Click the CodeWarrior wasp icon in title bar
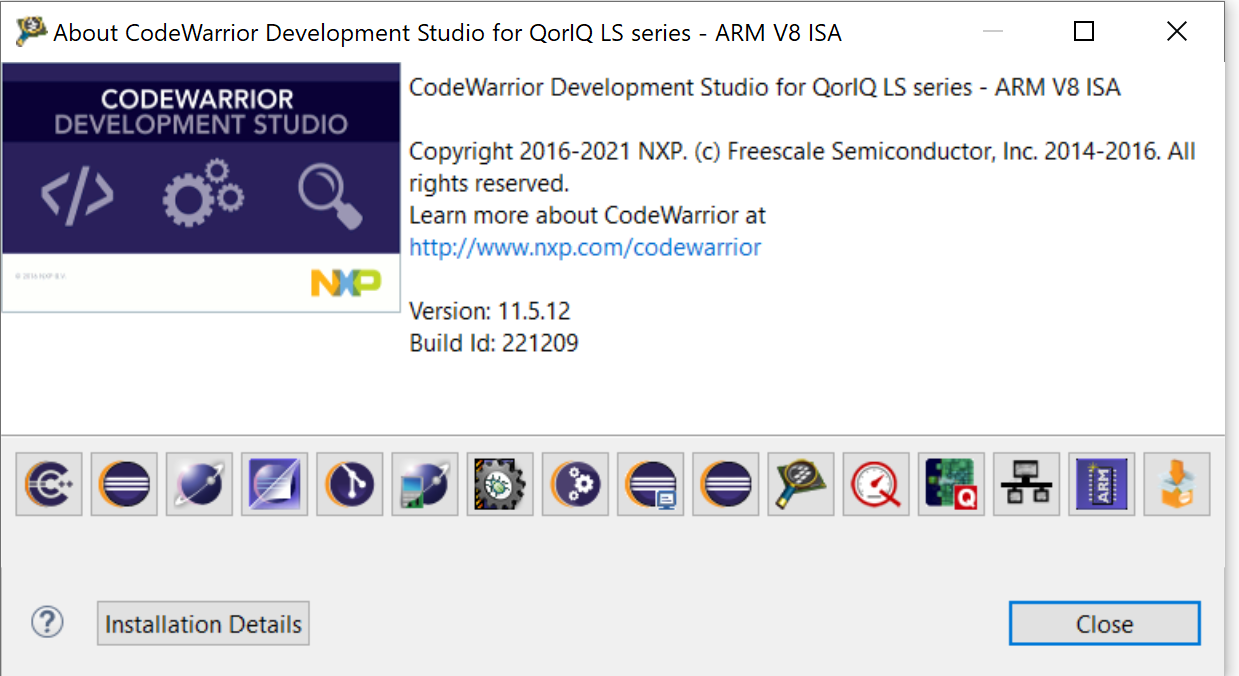 pos(30,30)
